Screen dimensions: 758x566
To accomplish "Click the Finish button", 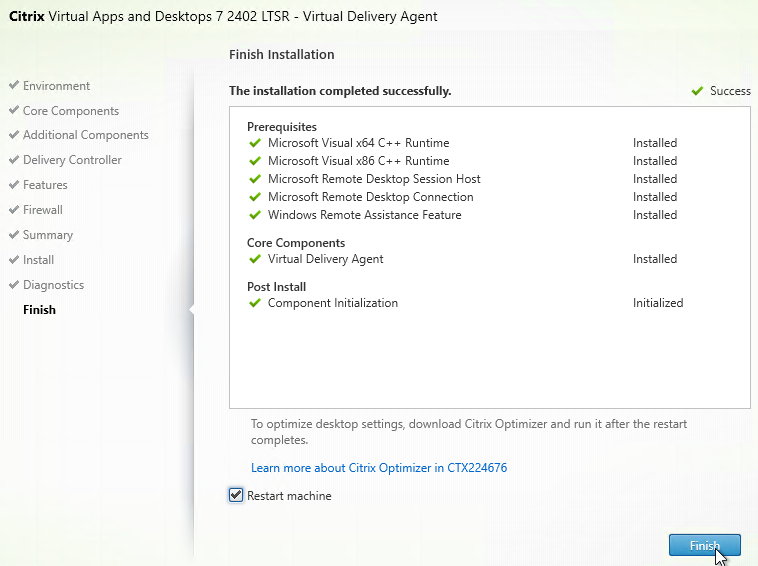I will point(704,545).
